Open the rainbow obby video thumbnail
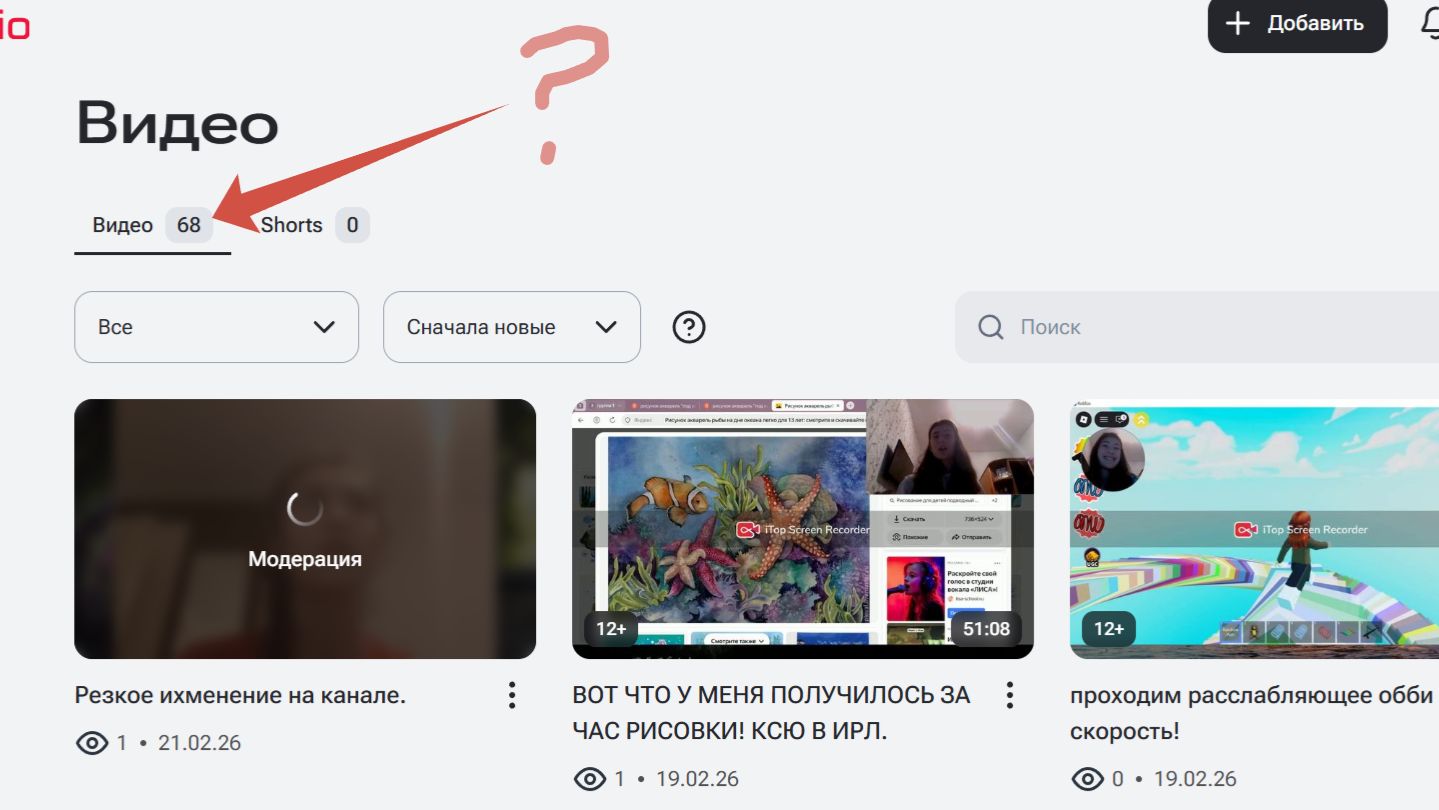1439x810 pixels. [1254, 529]
